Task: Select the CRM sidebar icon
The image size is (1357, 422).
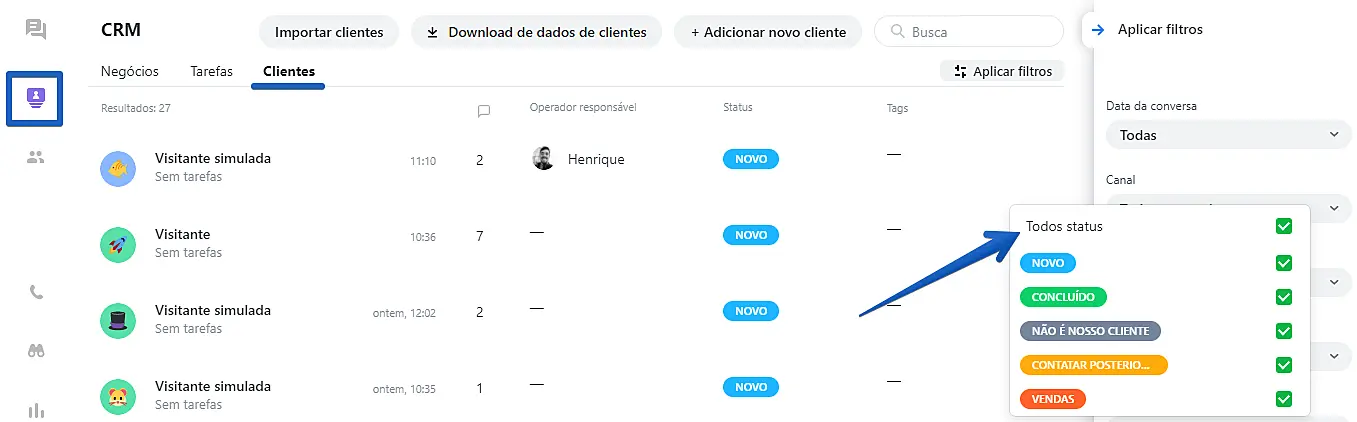Action: point(35,98)
